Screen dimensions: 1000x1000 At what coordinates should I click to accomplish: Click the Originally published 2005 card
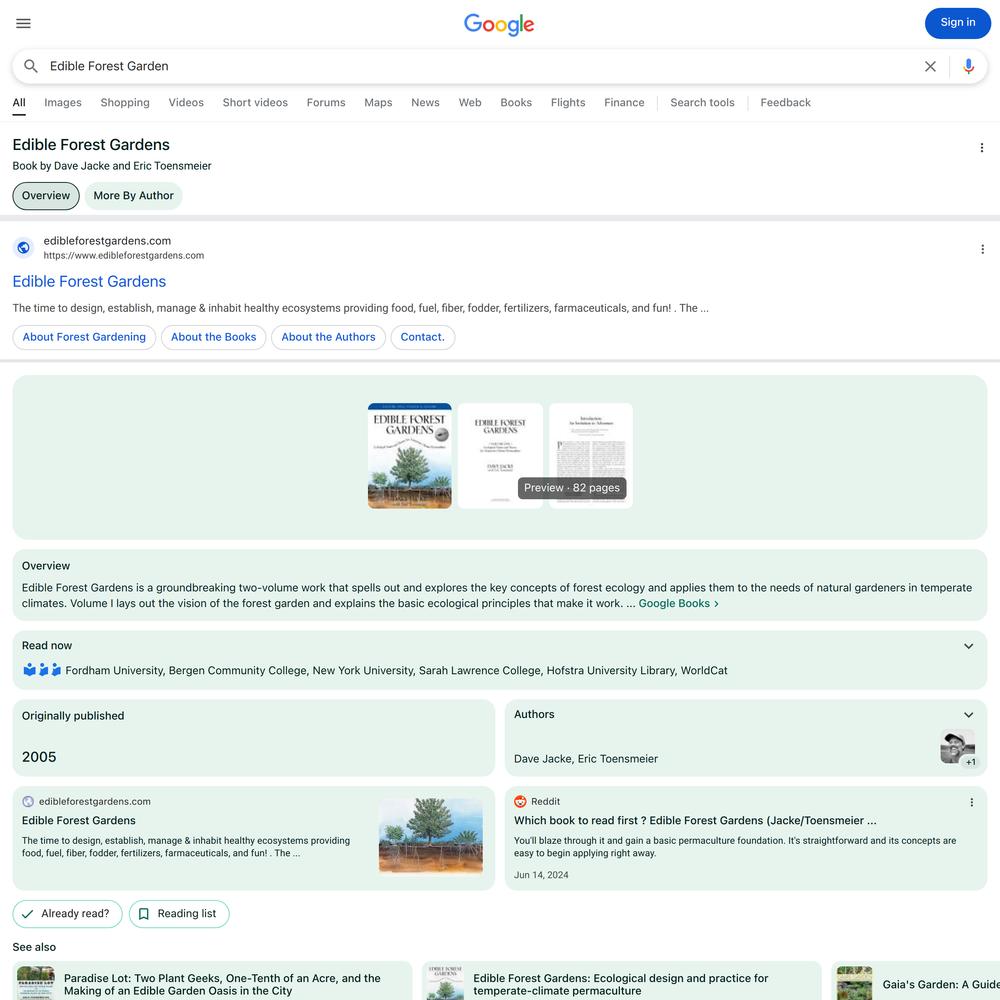[254, 738]
